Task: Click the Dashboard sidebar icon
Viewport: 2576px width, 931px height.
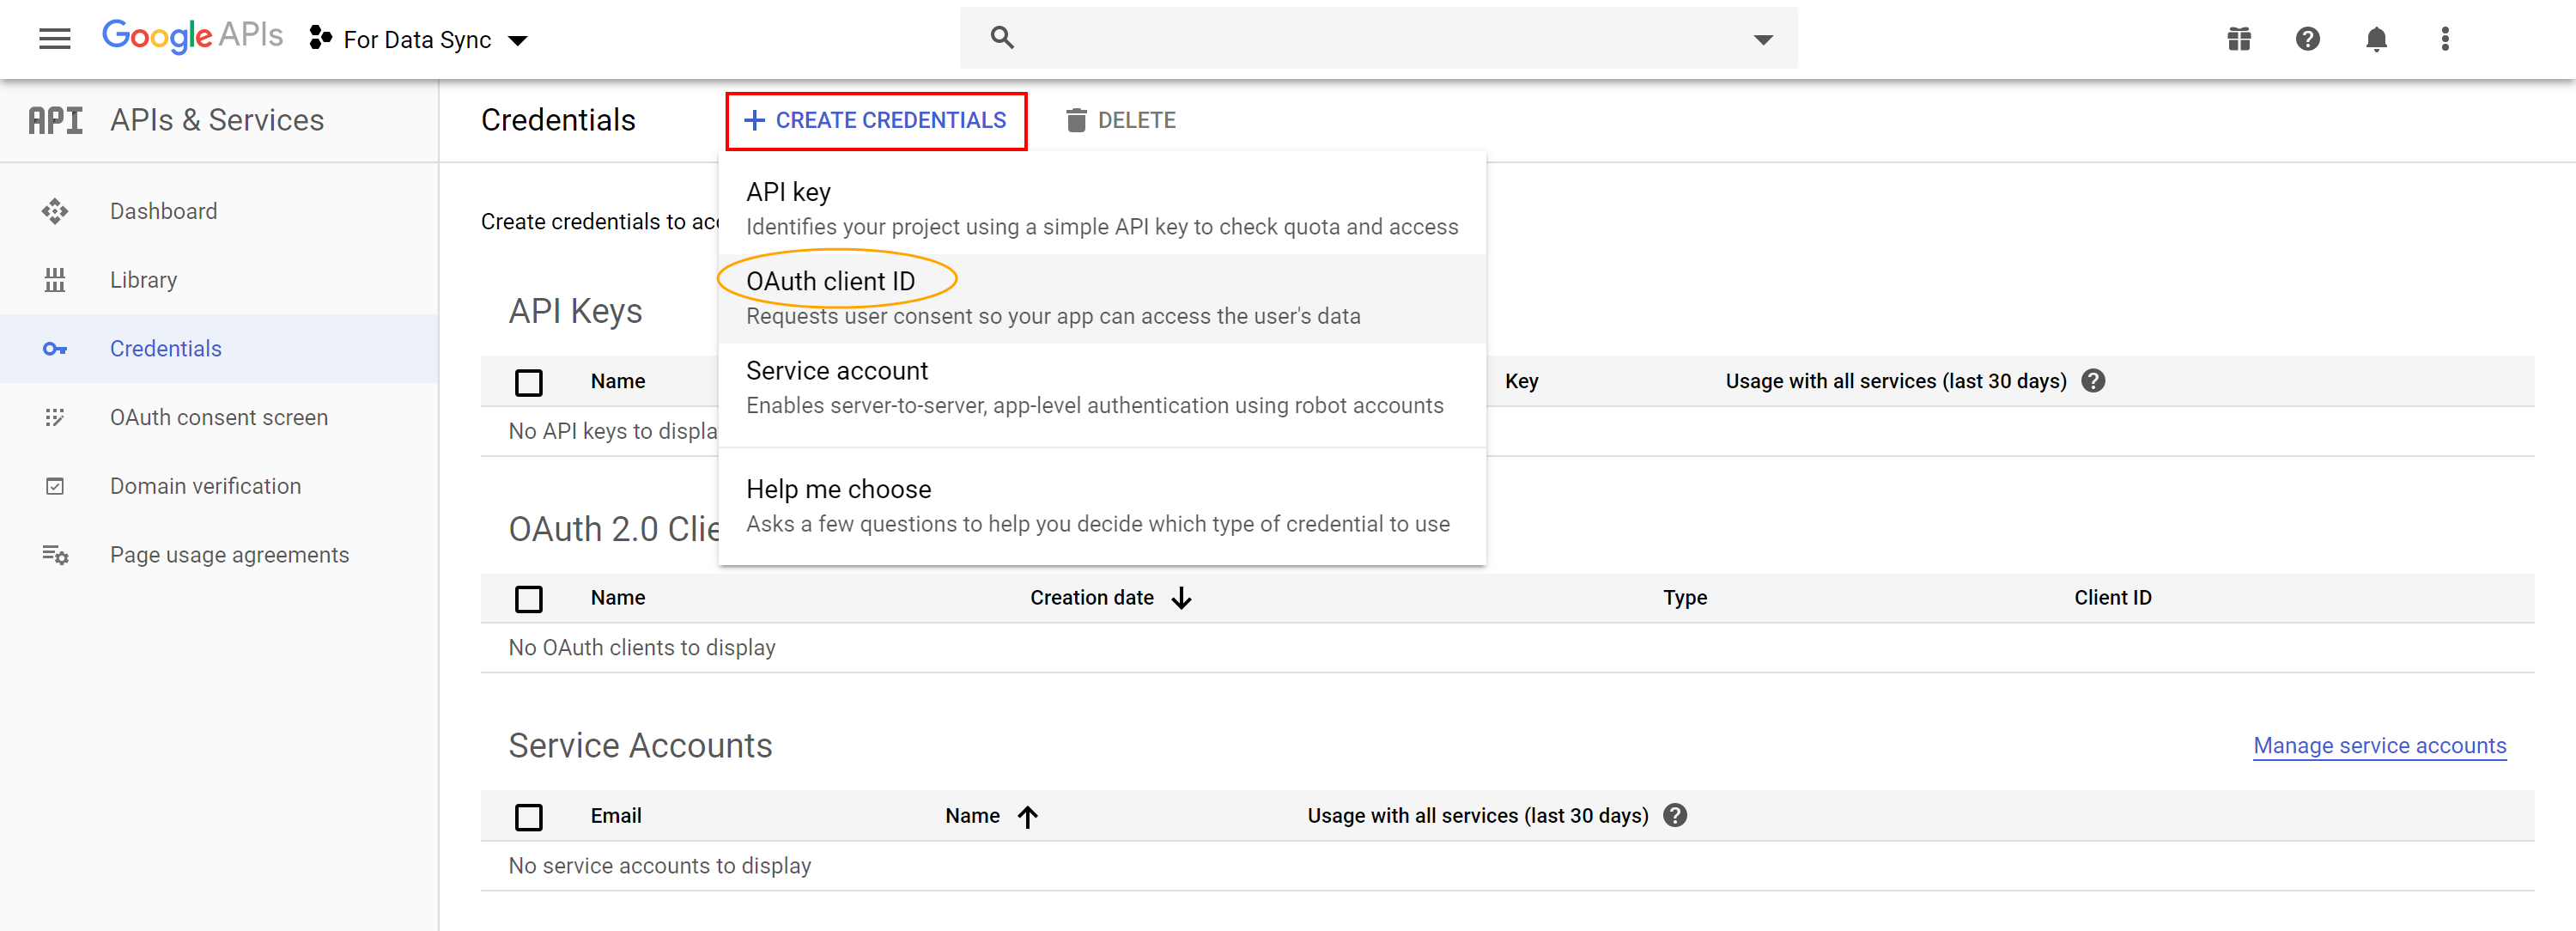Action: pyautogui.click(x=55, y=211)
